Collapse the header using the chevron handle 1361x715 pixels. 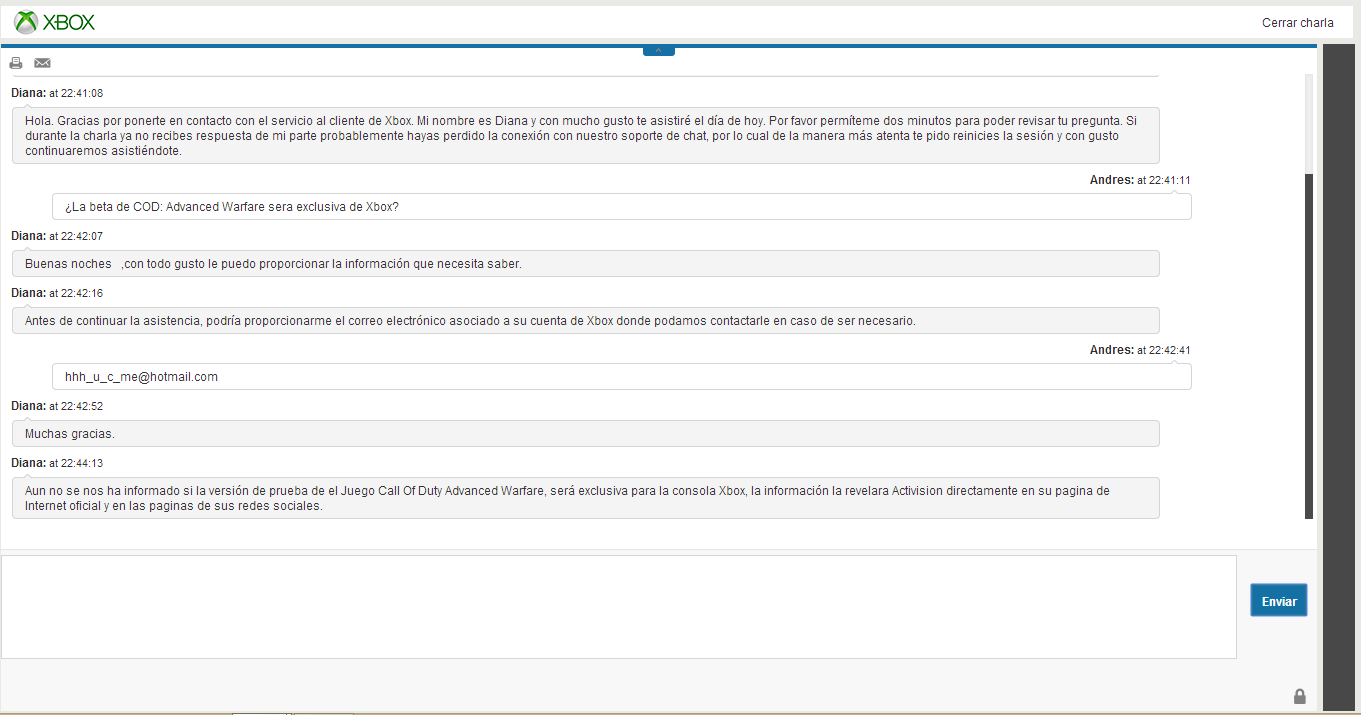(659, 50)
